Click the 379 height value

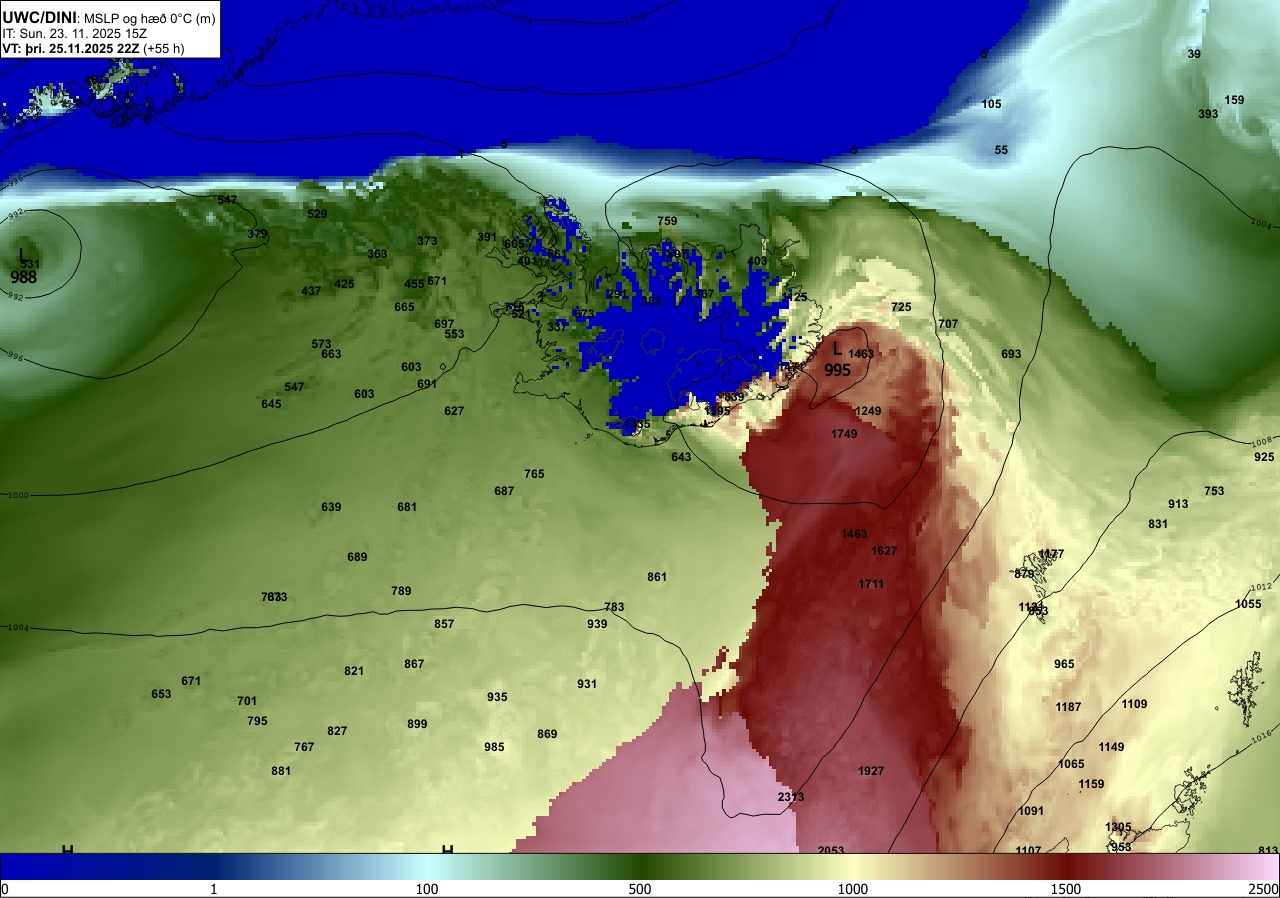[x=257, y=234]
